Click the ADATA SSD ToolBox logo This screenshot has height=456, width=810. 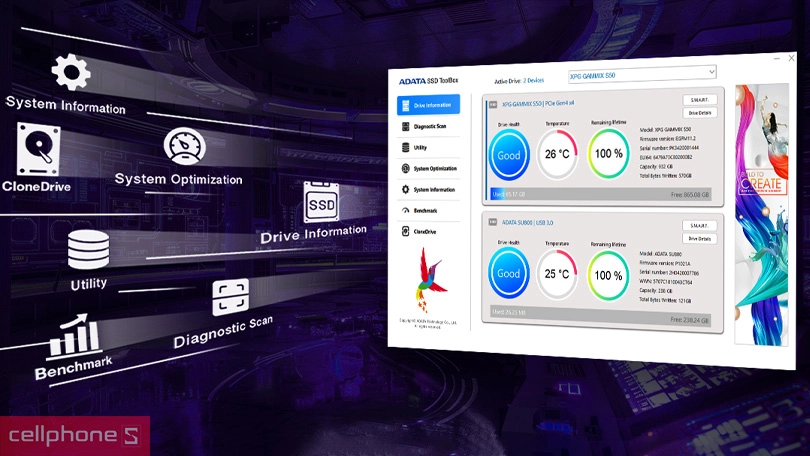point(428,81)
